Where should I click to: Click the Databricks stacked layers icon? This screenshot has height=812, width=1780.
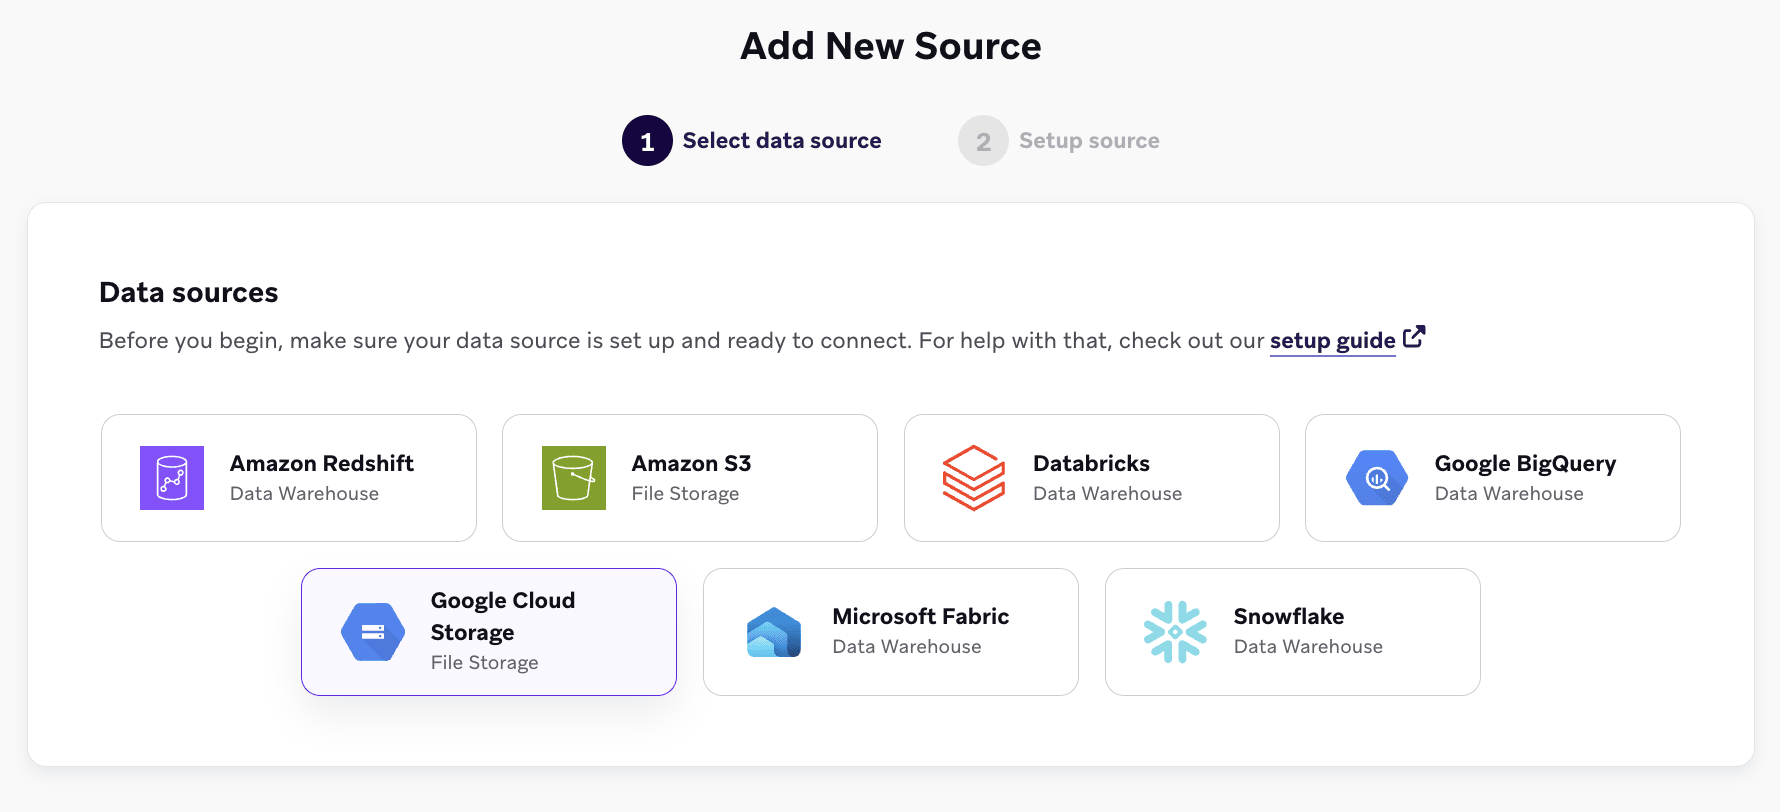coord(974,478)
